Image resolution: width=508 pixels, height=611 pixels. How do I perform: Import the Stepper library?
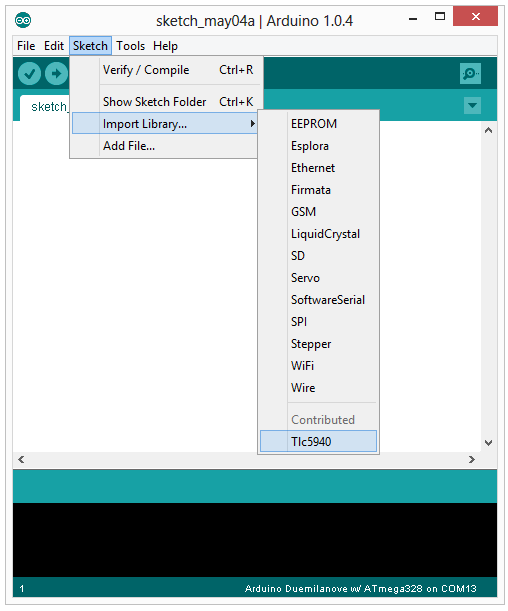pos(318,344)
